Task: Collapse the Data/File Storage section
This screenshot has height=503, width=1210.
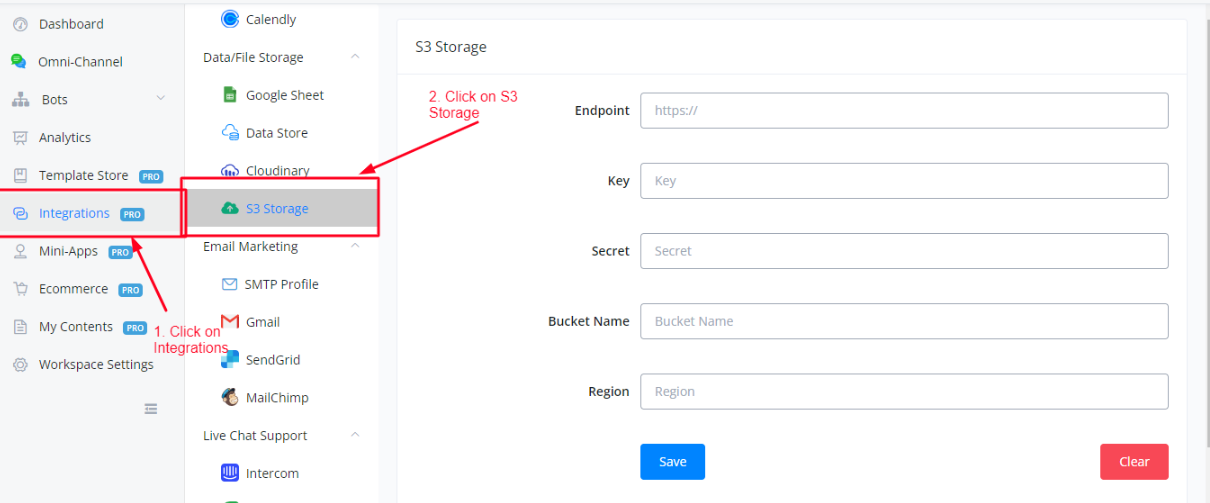Action: tap(355, 57)
